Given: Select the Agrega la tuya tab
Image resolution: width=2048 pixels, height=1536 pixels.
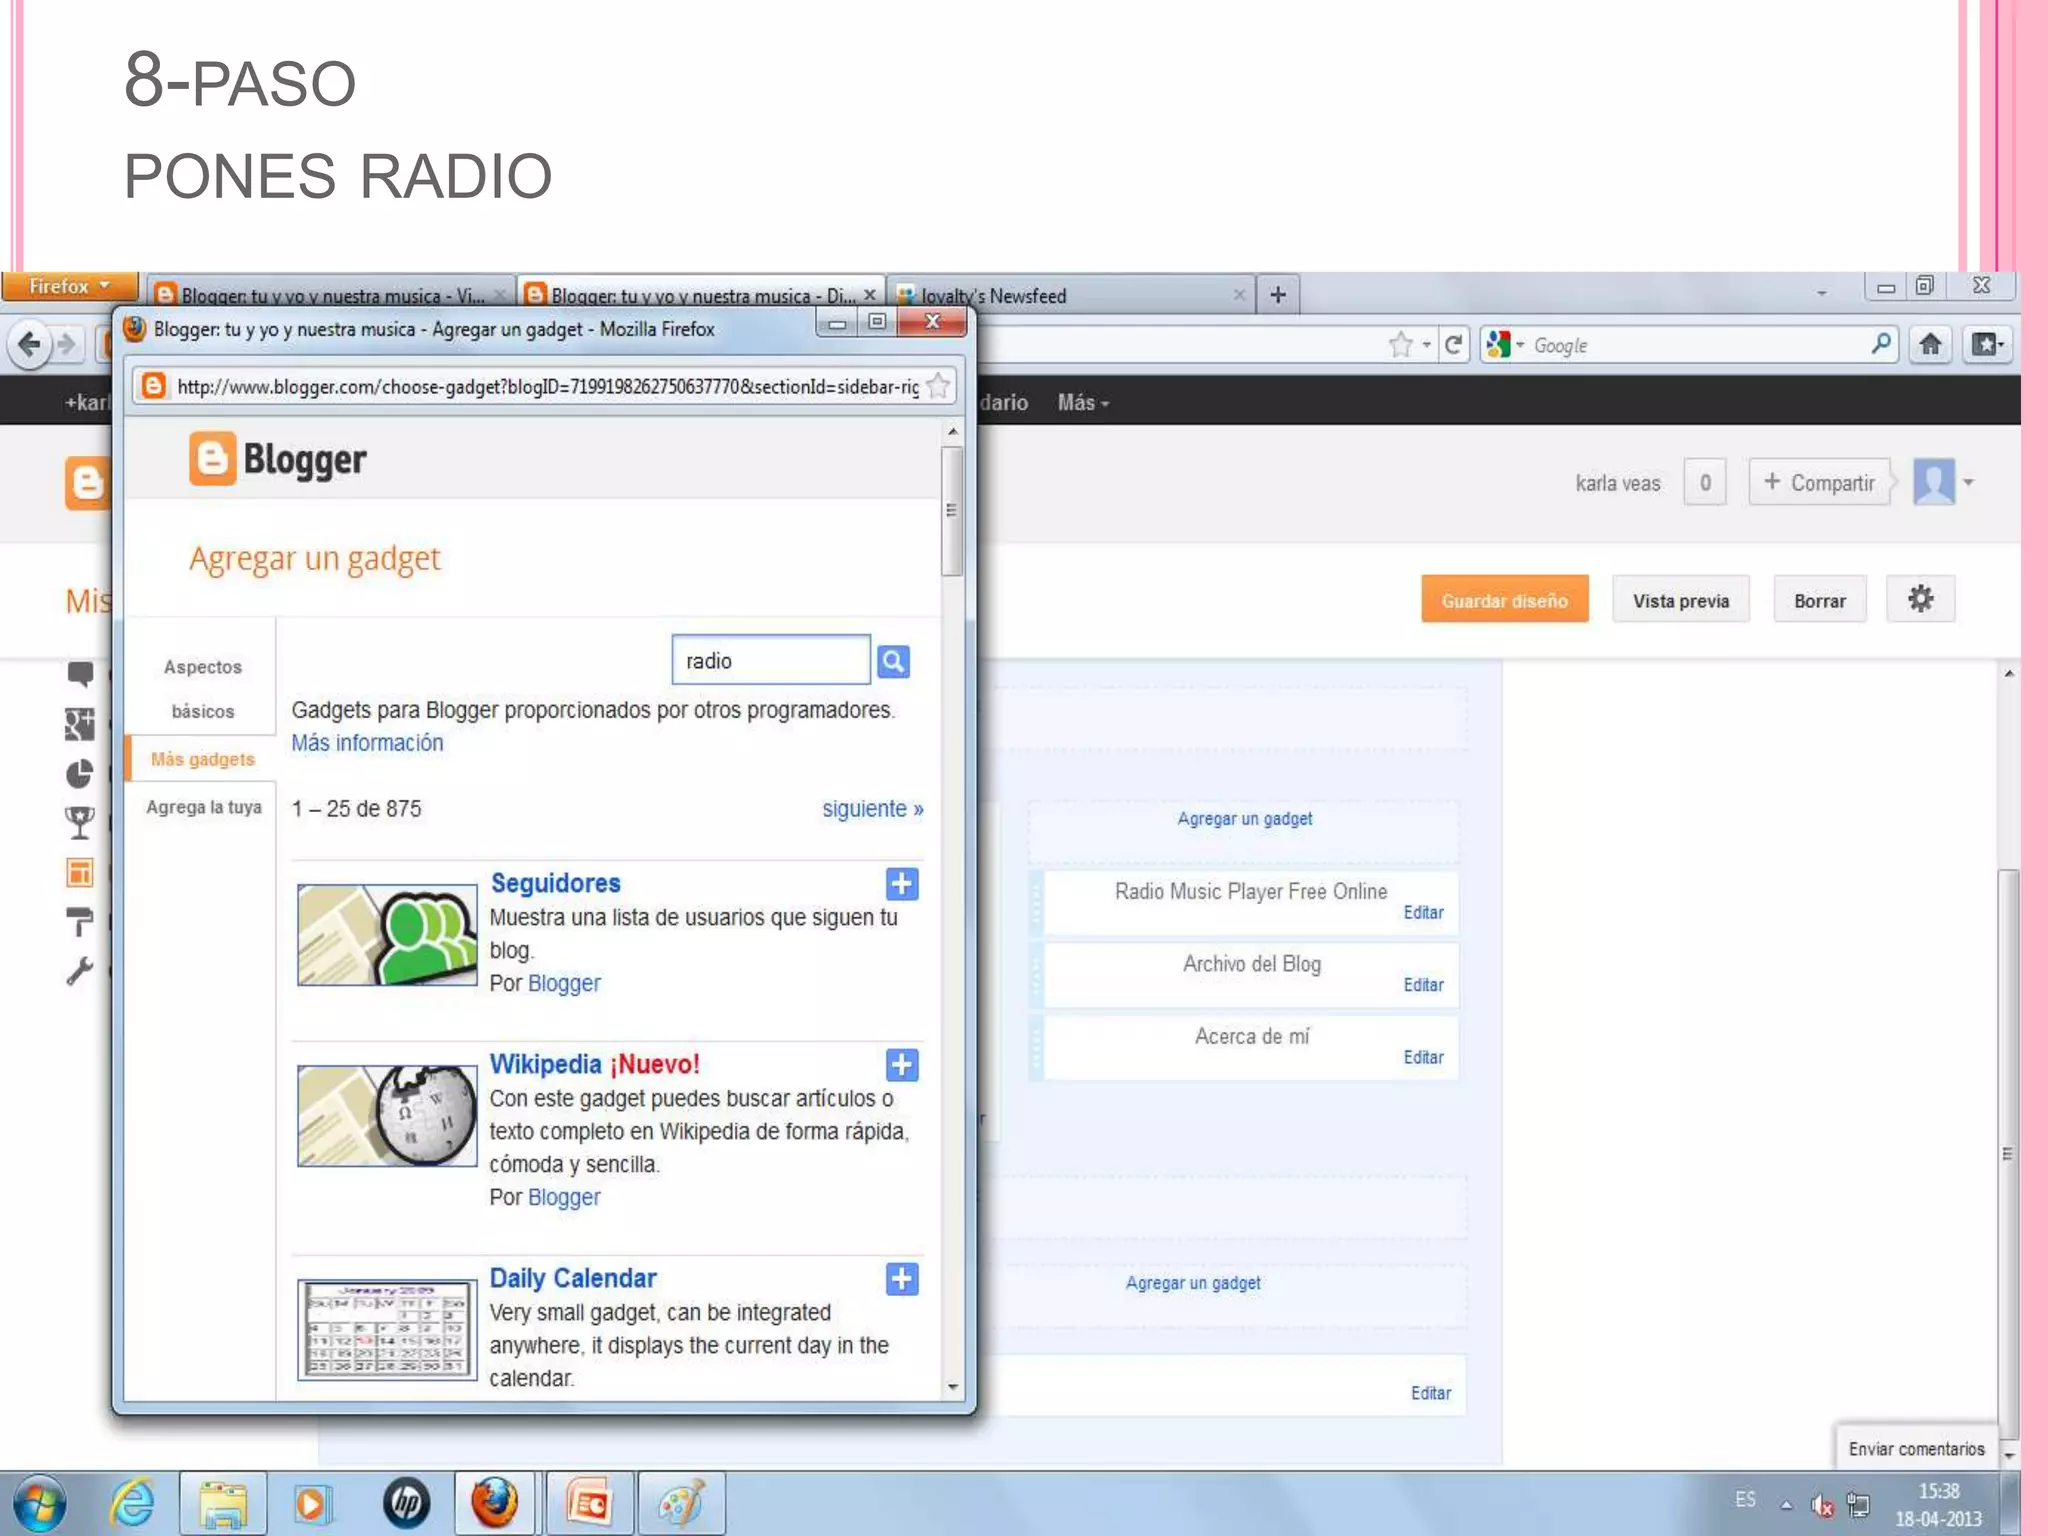Looking at the screenshot, I should coord(203,807).
